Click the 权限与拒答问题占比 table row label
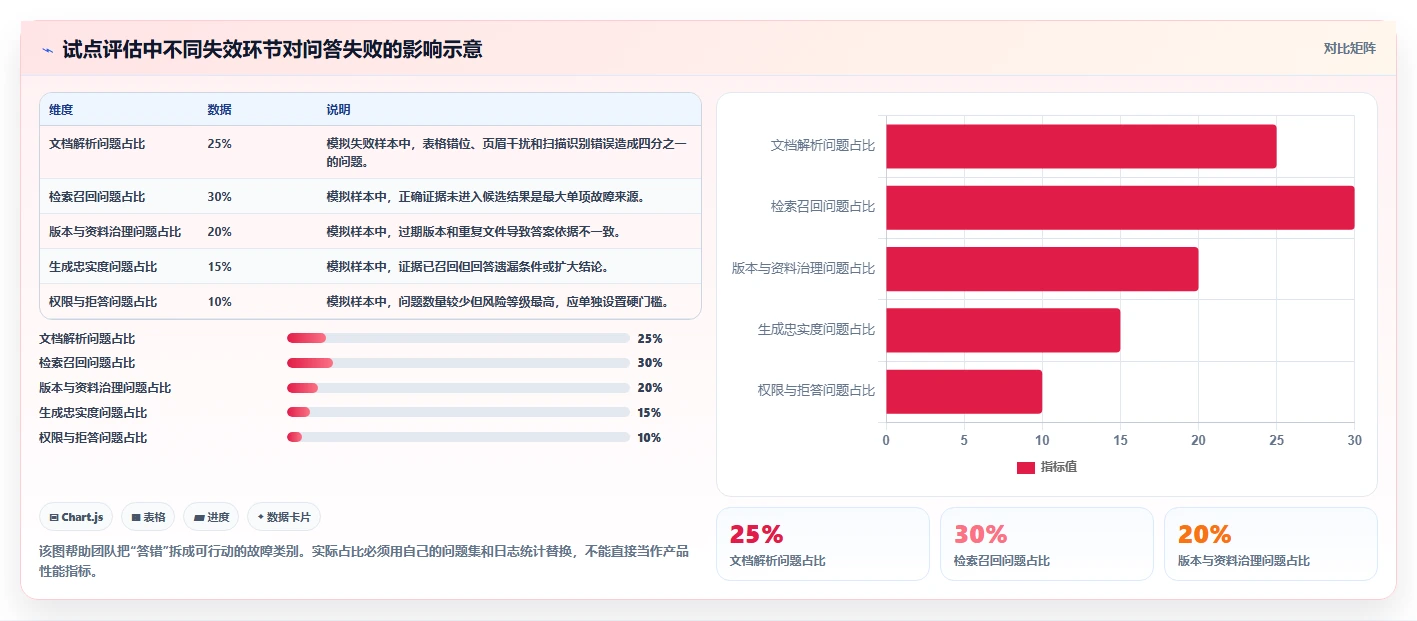1417x621 pixels. (103, 302)
